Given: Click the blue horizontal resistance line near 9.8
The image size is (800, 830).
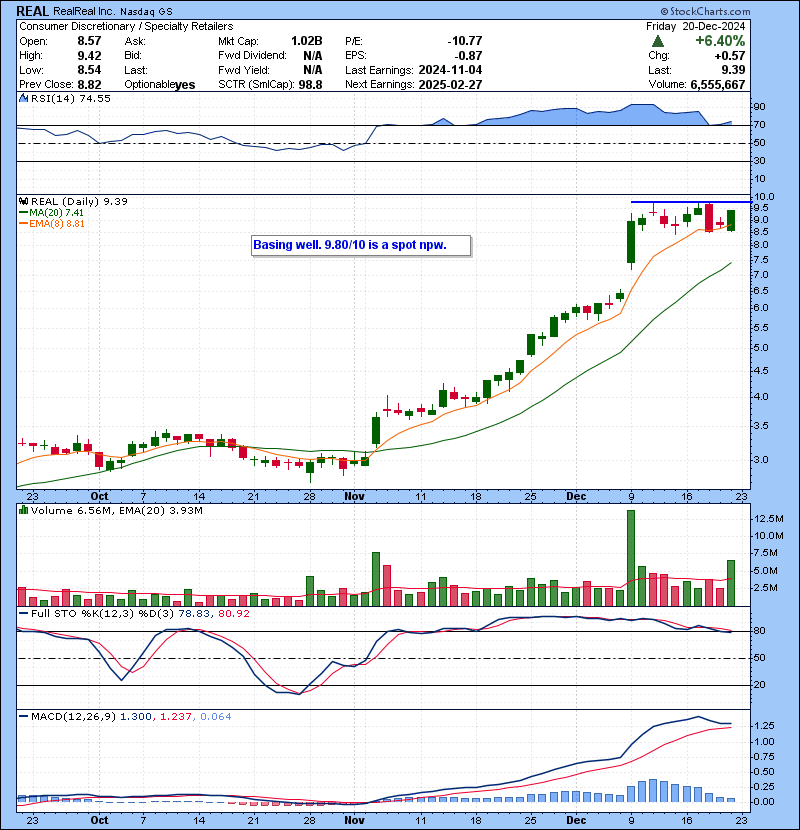Looking at the screenshot, I should pos(691,202).
